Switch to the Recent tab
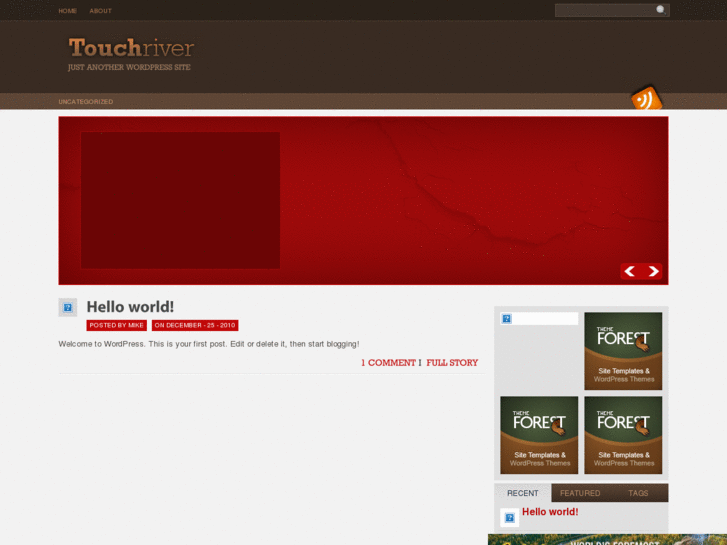 523,493
